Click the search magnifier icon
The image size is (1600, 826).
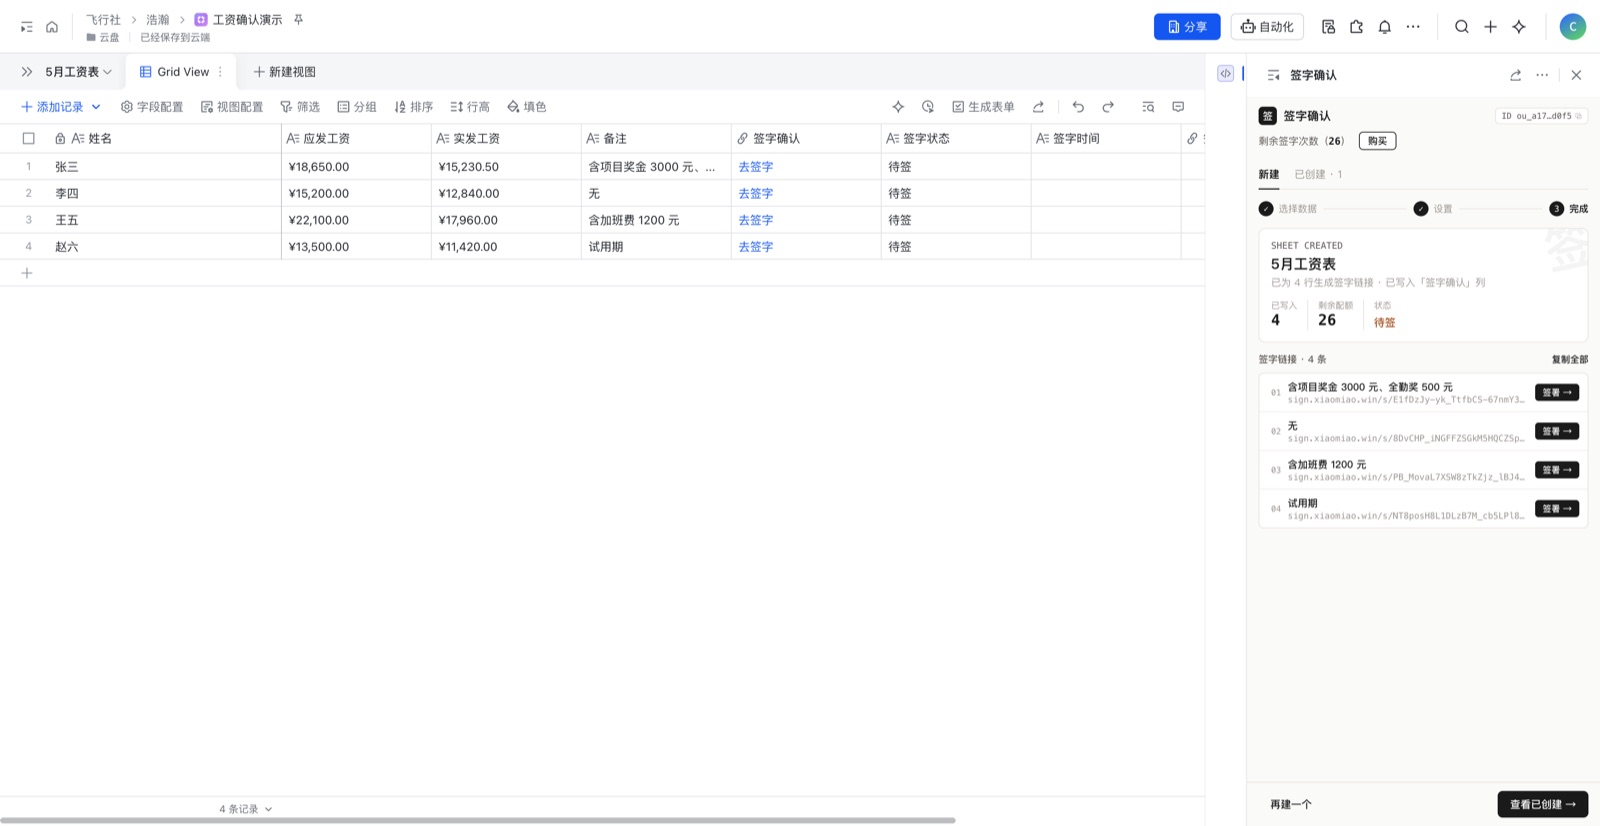(x=1462, y=27)
